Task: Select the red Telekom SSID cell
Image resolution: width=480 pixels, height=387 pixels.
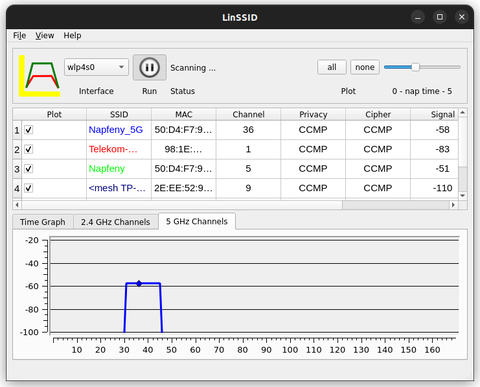Action: [x=119, y=149]
